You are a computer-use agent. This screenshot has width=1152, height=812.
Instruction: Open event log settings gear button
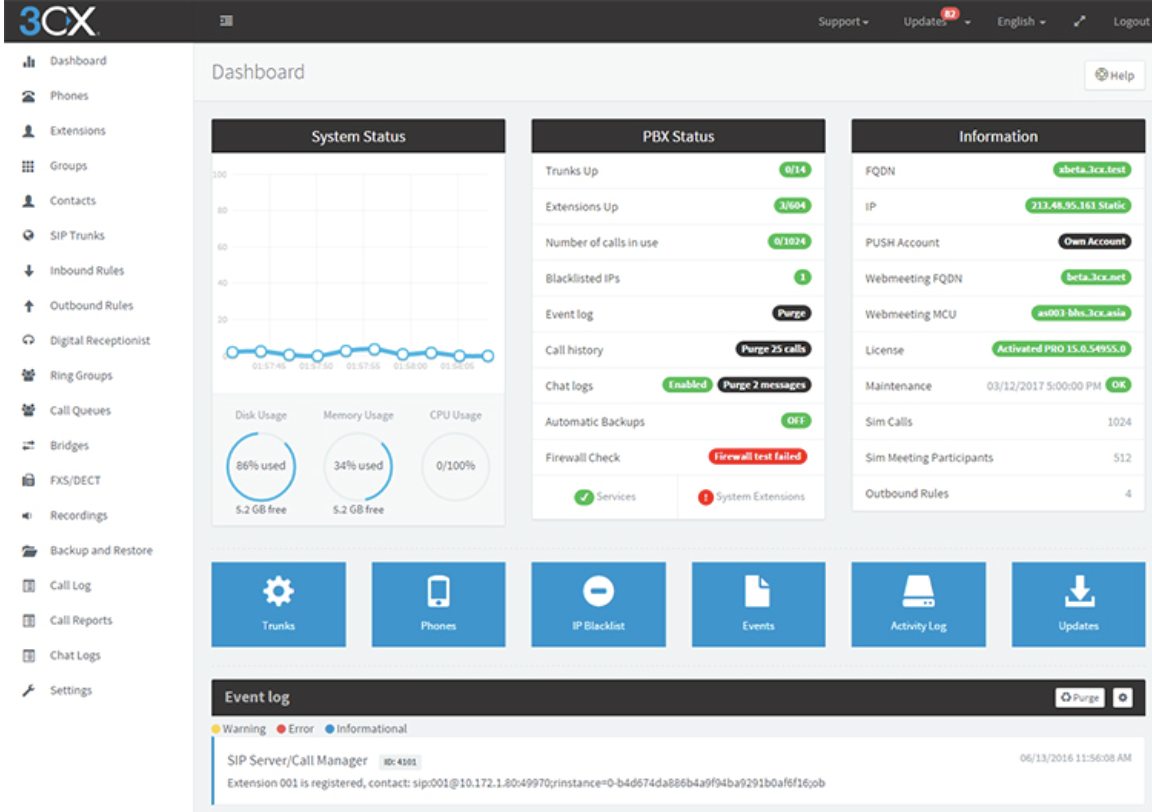tap(1122, 697)
